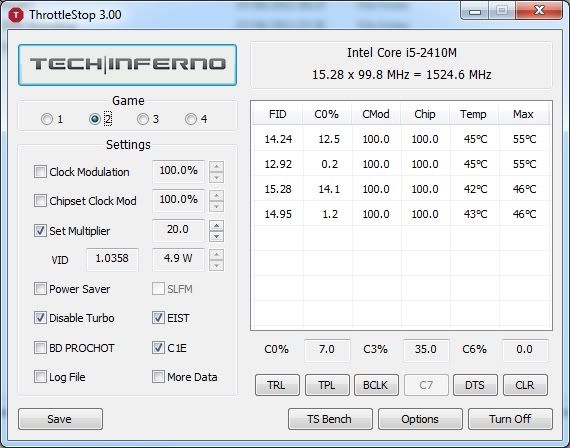The image size is (570, 448).
Task: Click the FID value 14.95
Action: click(278, 214)
